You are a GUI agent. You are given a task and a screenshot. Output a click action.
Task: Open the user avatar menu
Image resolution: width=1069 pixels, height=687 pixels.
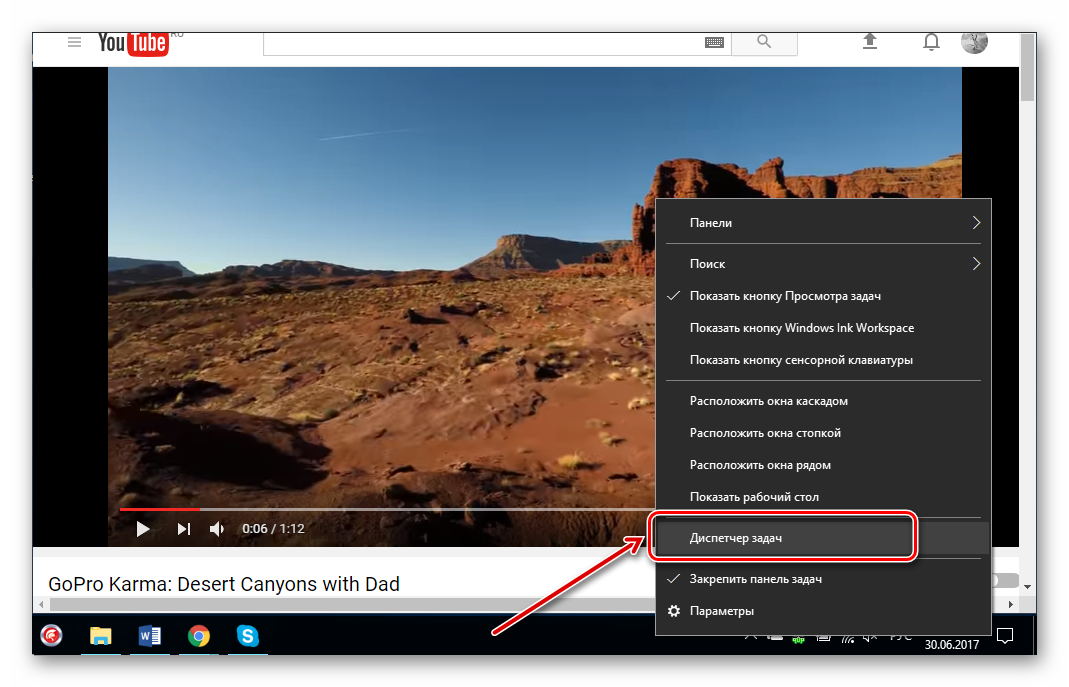974,42
